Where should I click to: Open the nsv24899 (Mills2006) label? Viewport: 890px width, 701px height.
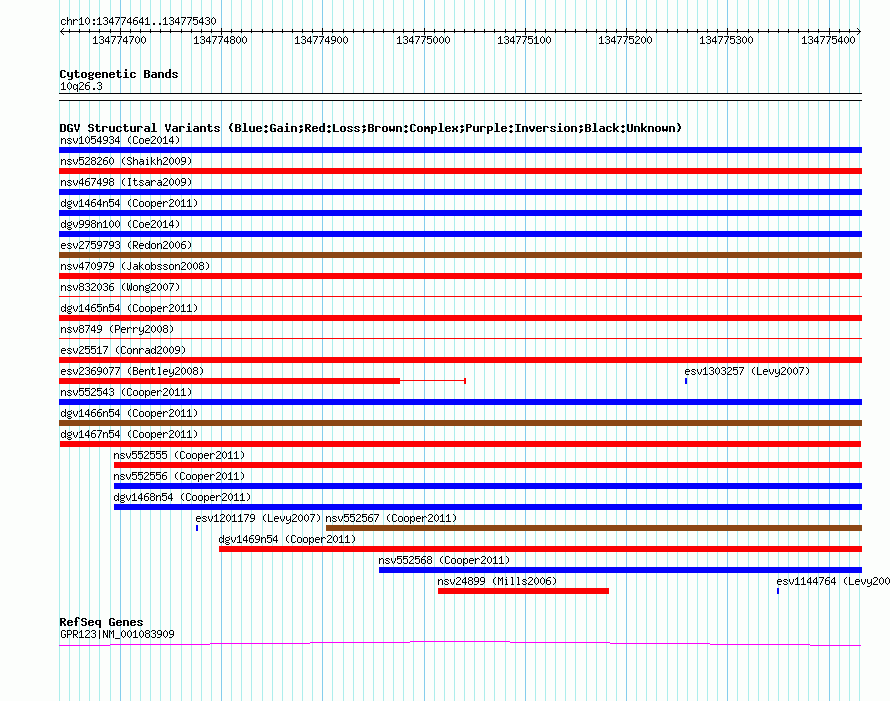[x=497, y=581]
